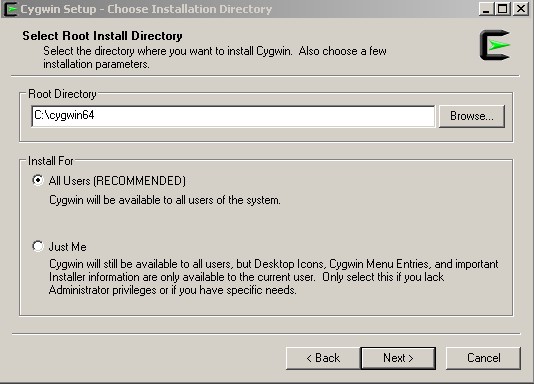
Task: Click the 'Select Root Install Directory' heading
Action: 102,36
